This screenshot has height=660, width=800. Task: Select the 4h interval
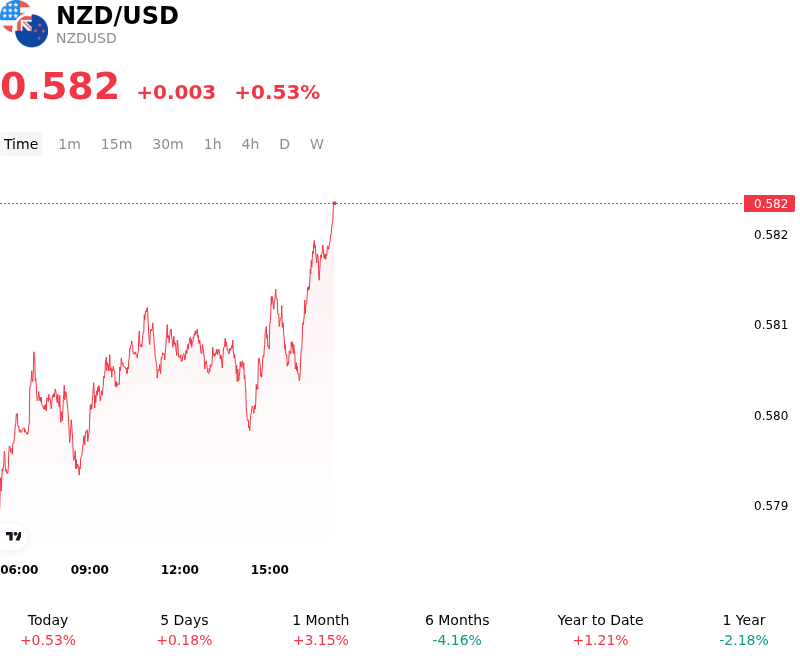click(250, 144)
